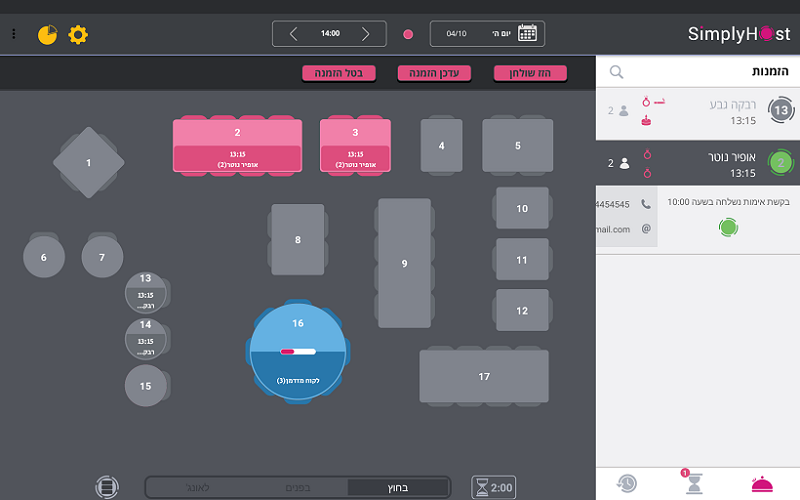Go to previous time with left arrow
Image resolution: width=800 pixels, height=500 pixels.
click(x=293, y=34)
